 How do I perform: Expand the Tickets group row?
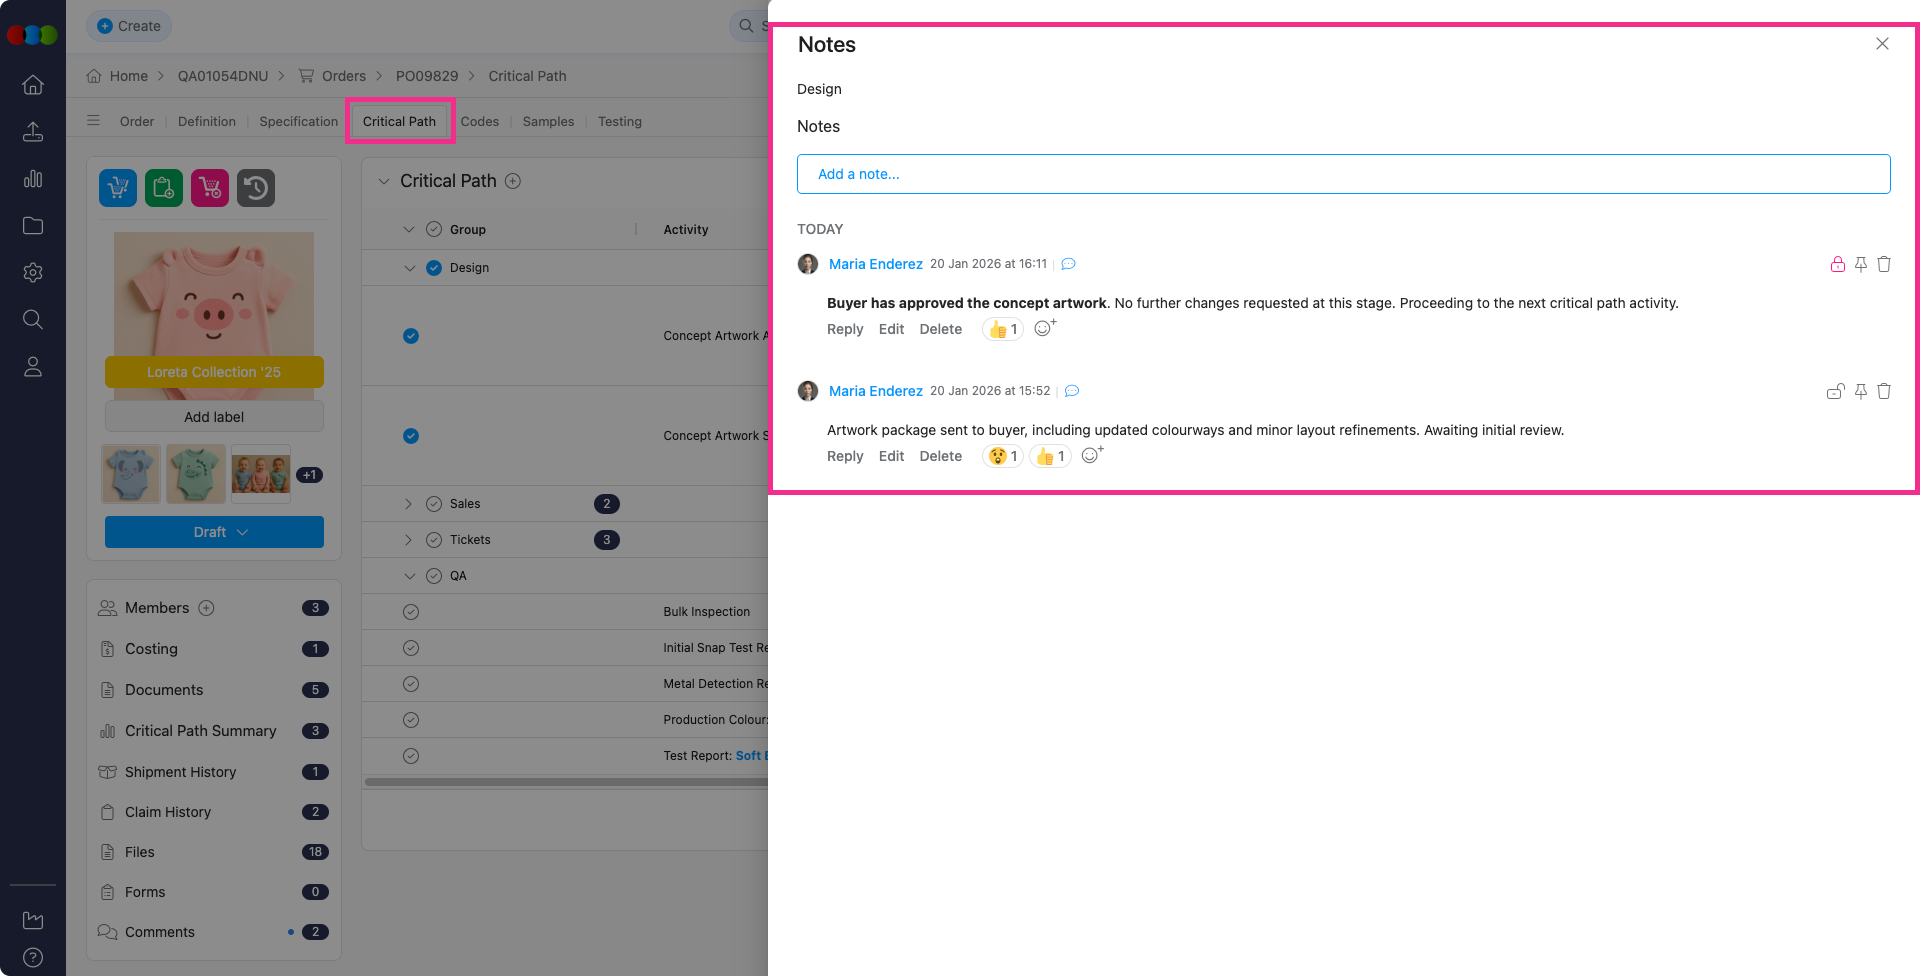[408, 540]
